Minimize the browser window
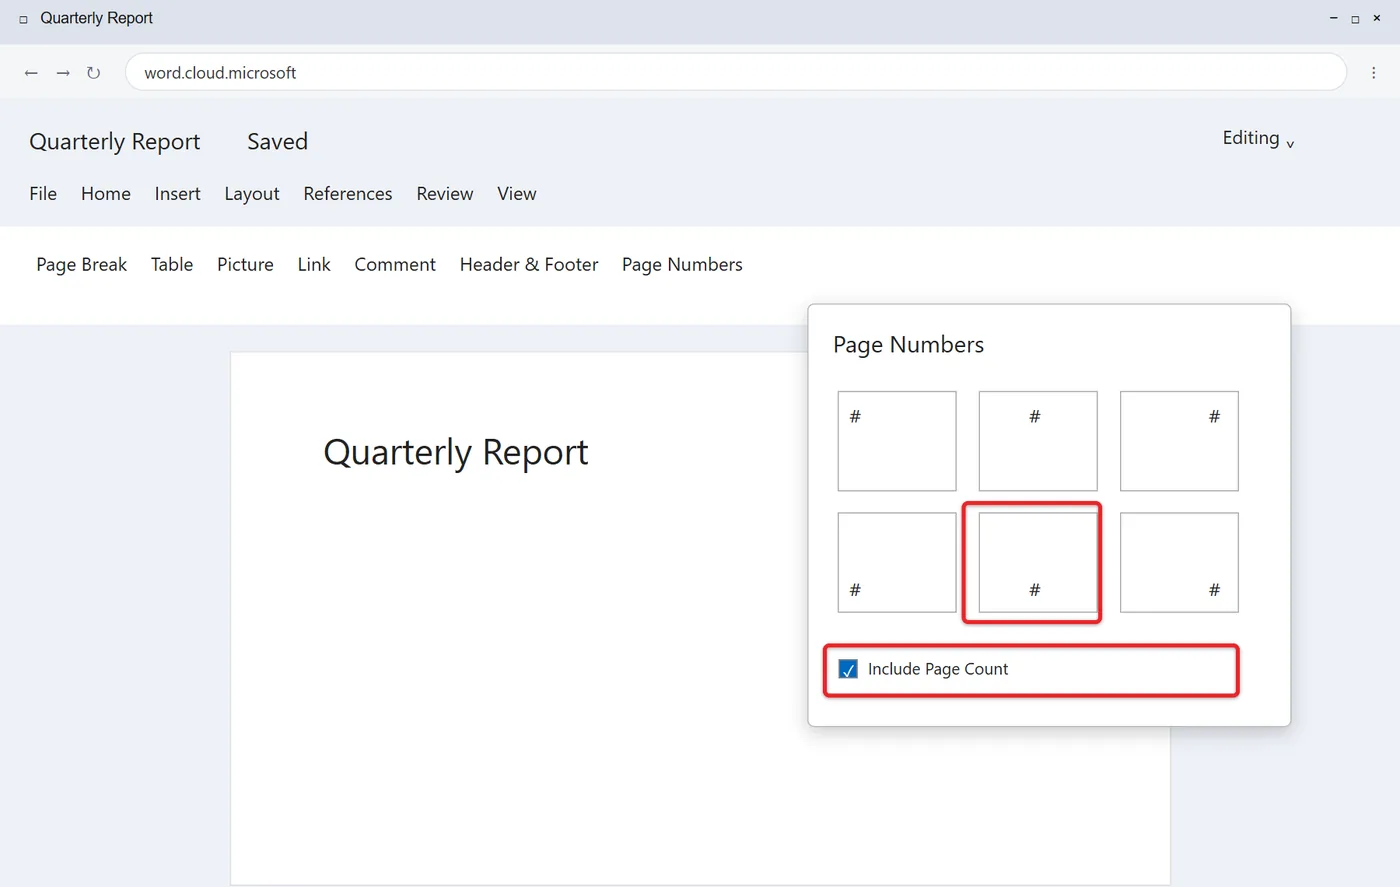The image size is (1400, 887). (x=1333, y=18)
